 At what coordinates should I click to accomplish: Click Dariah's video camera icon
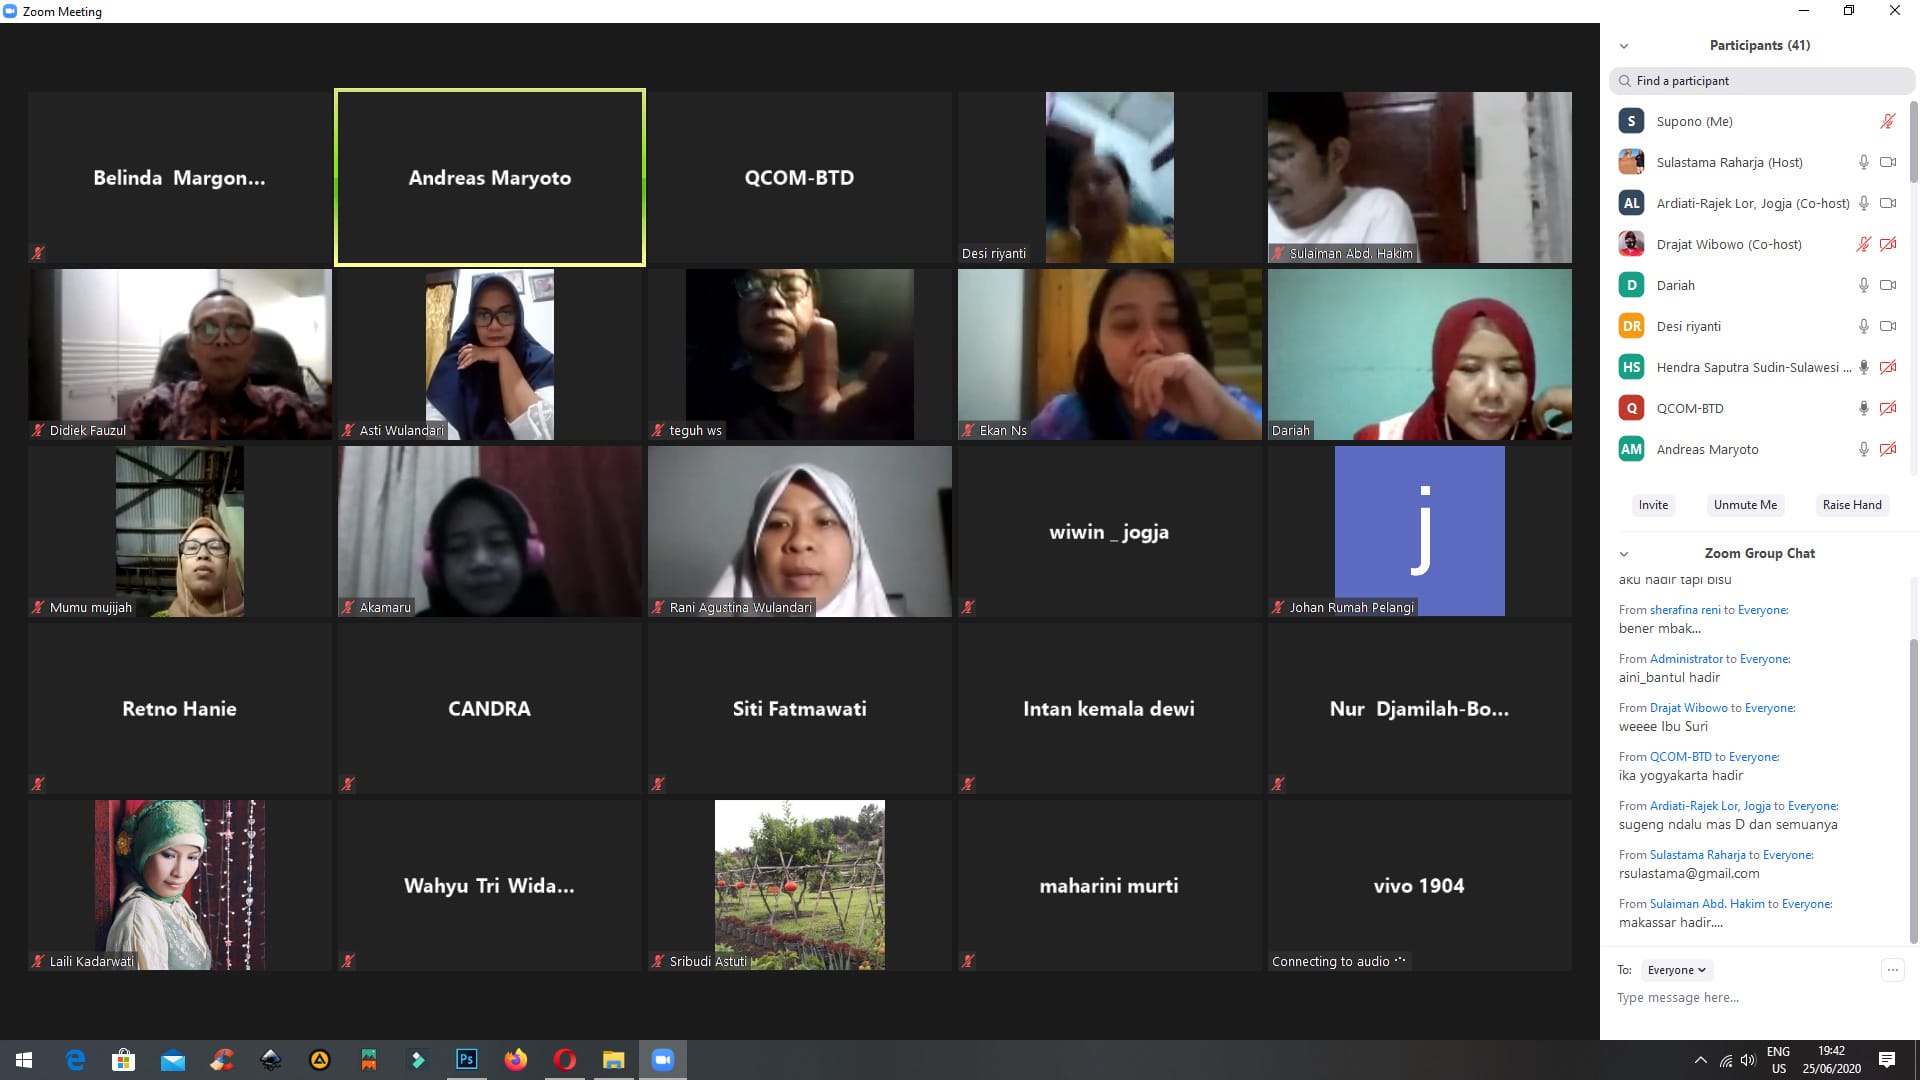point(1888,285)
